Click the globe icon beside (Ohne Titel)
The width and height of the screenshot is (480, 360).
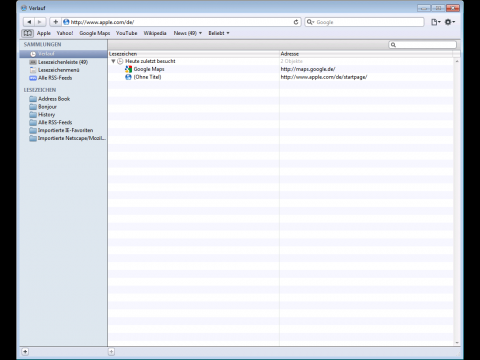[x=128, y=77]
